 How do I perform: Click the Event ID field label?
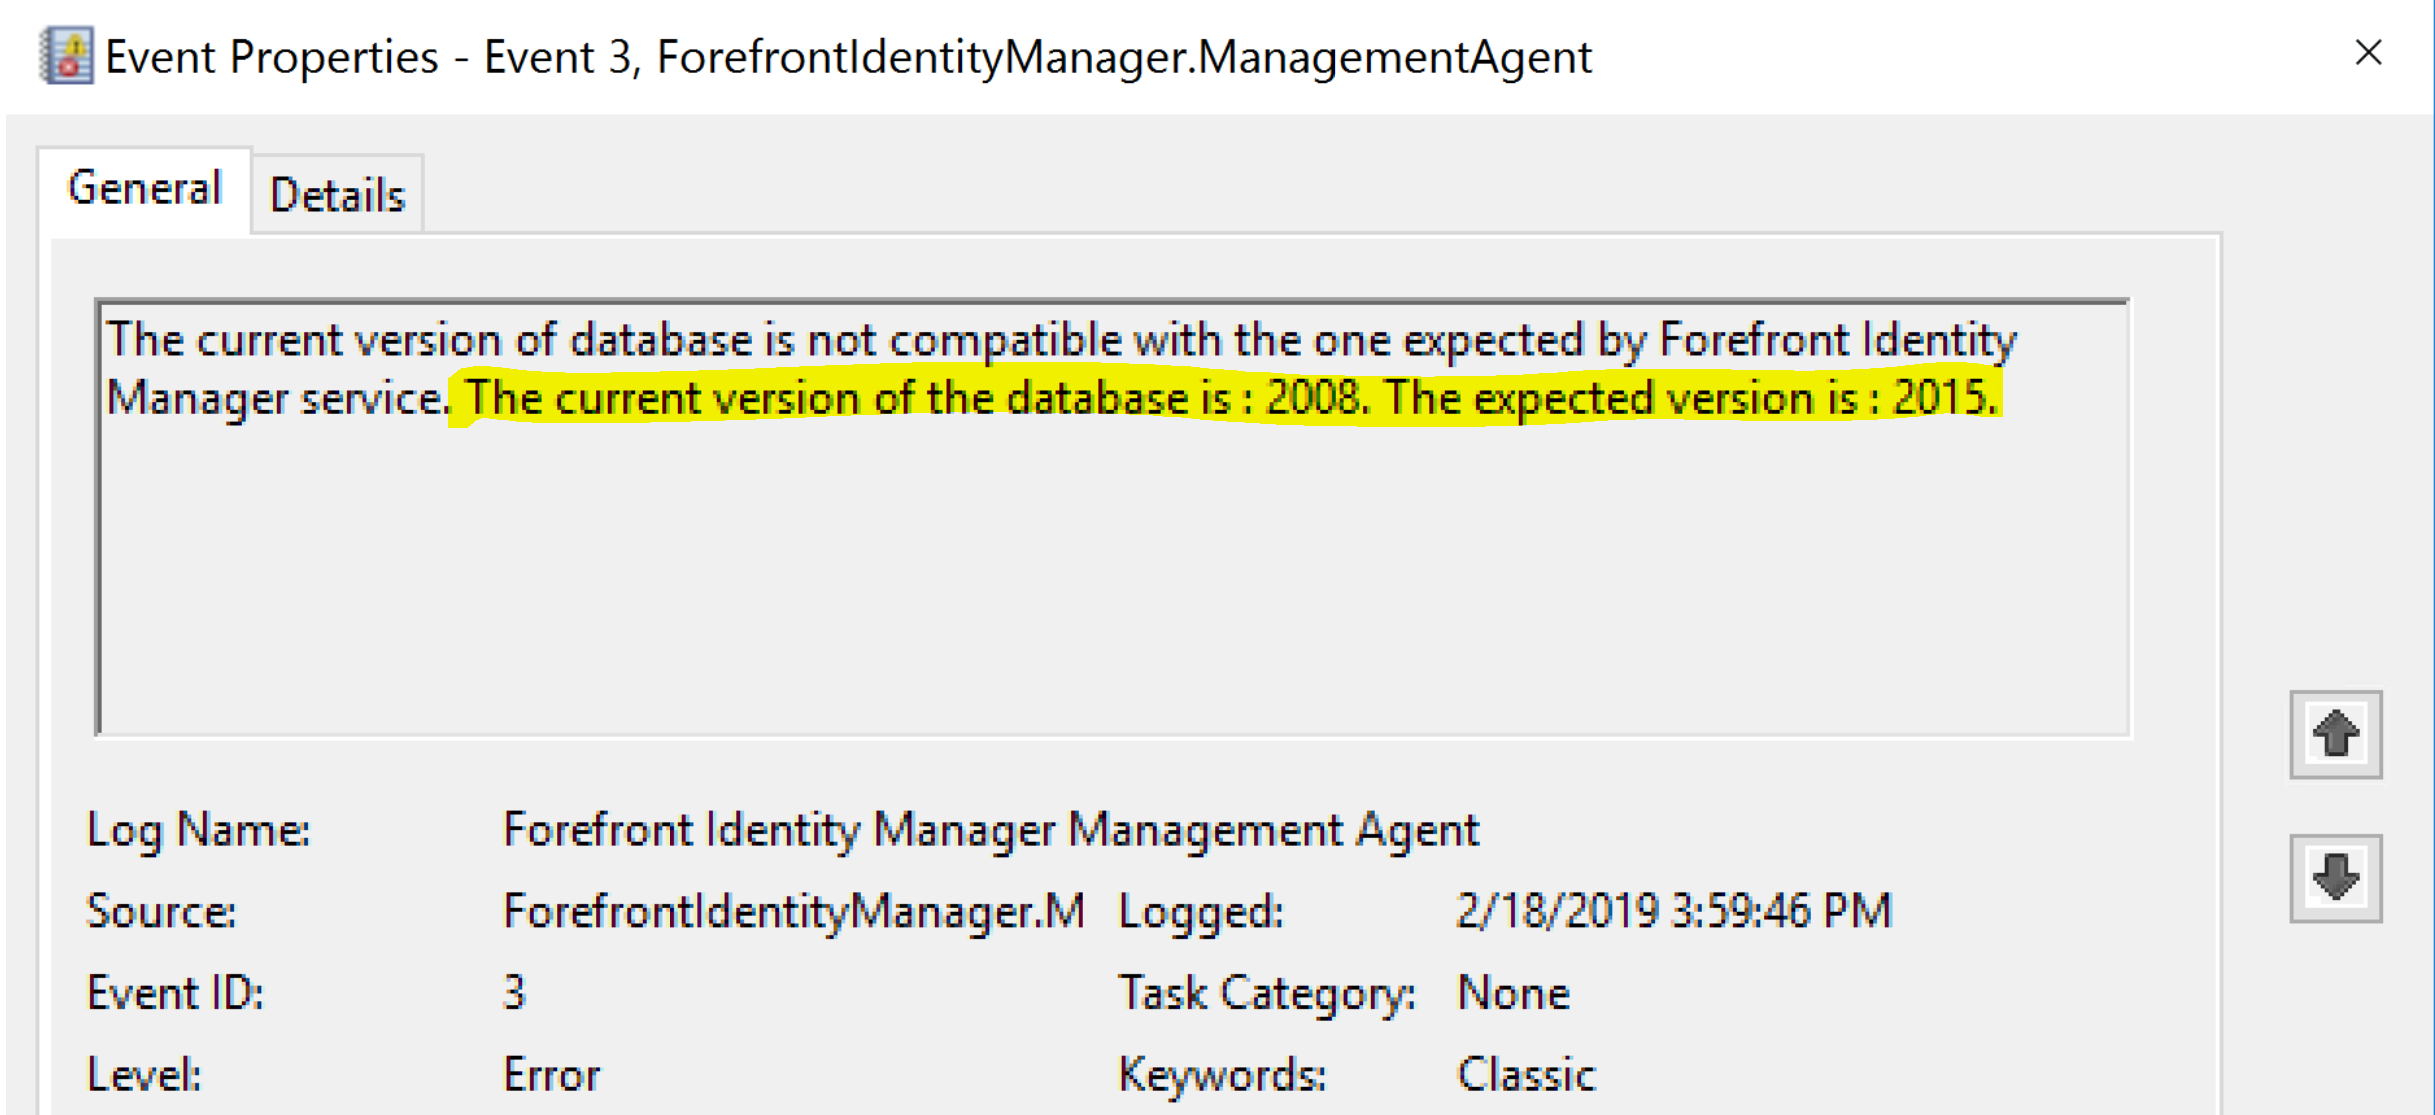[x=176, y=991]
